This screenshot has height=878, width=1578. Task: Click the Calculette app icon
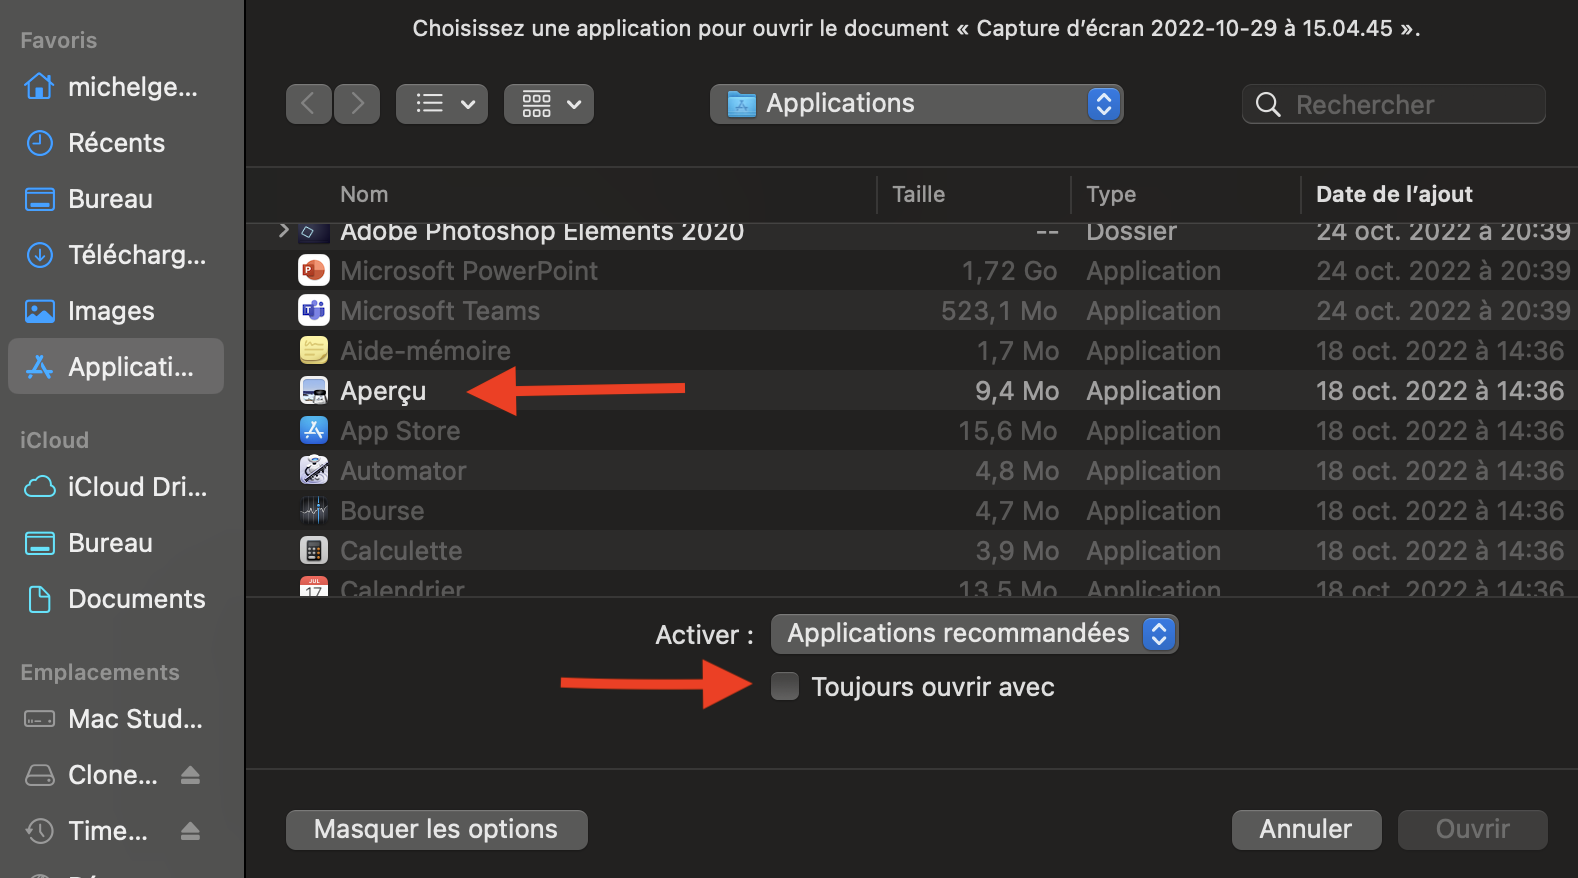point(314,551)
